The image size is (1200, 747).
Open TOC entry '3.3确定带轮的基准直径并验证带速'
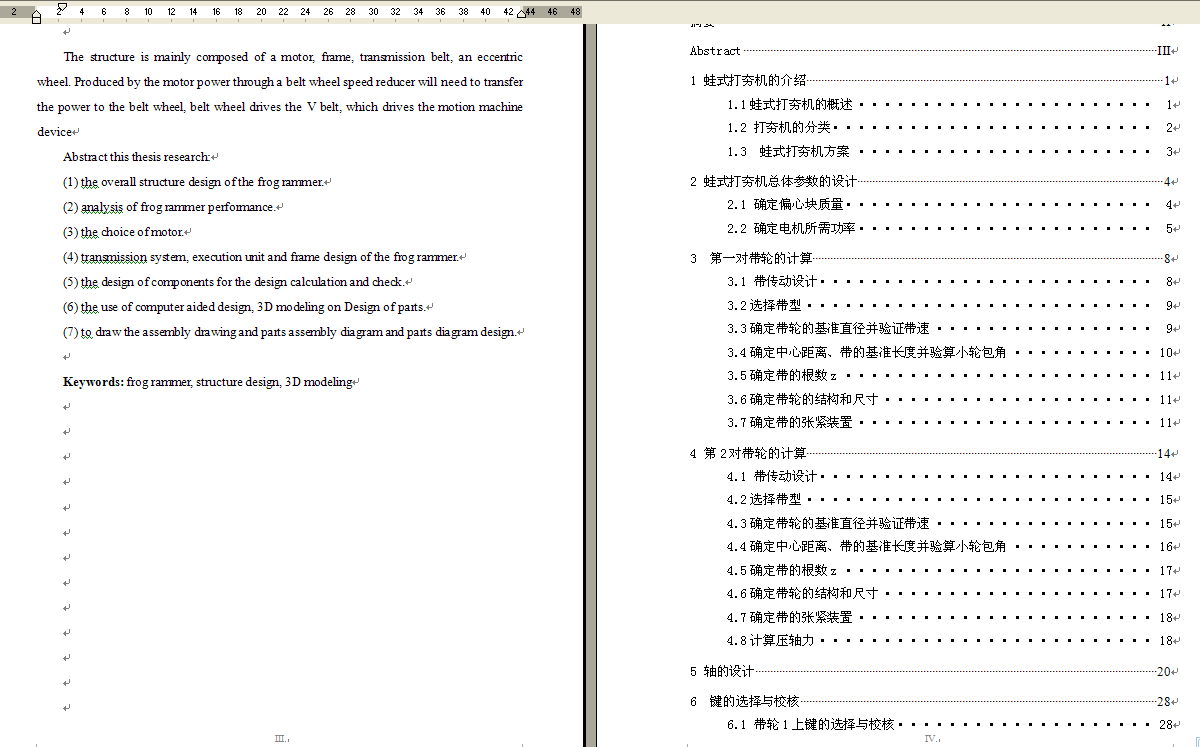point(952,329)
